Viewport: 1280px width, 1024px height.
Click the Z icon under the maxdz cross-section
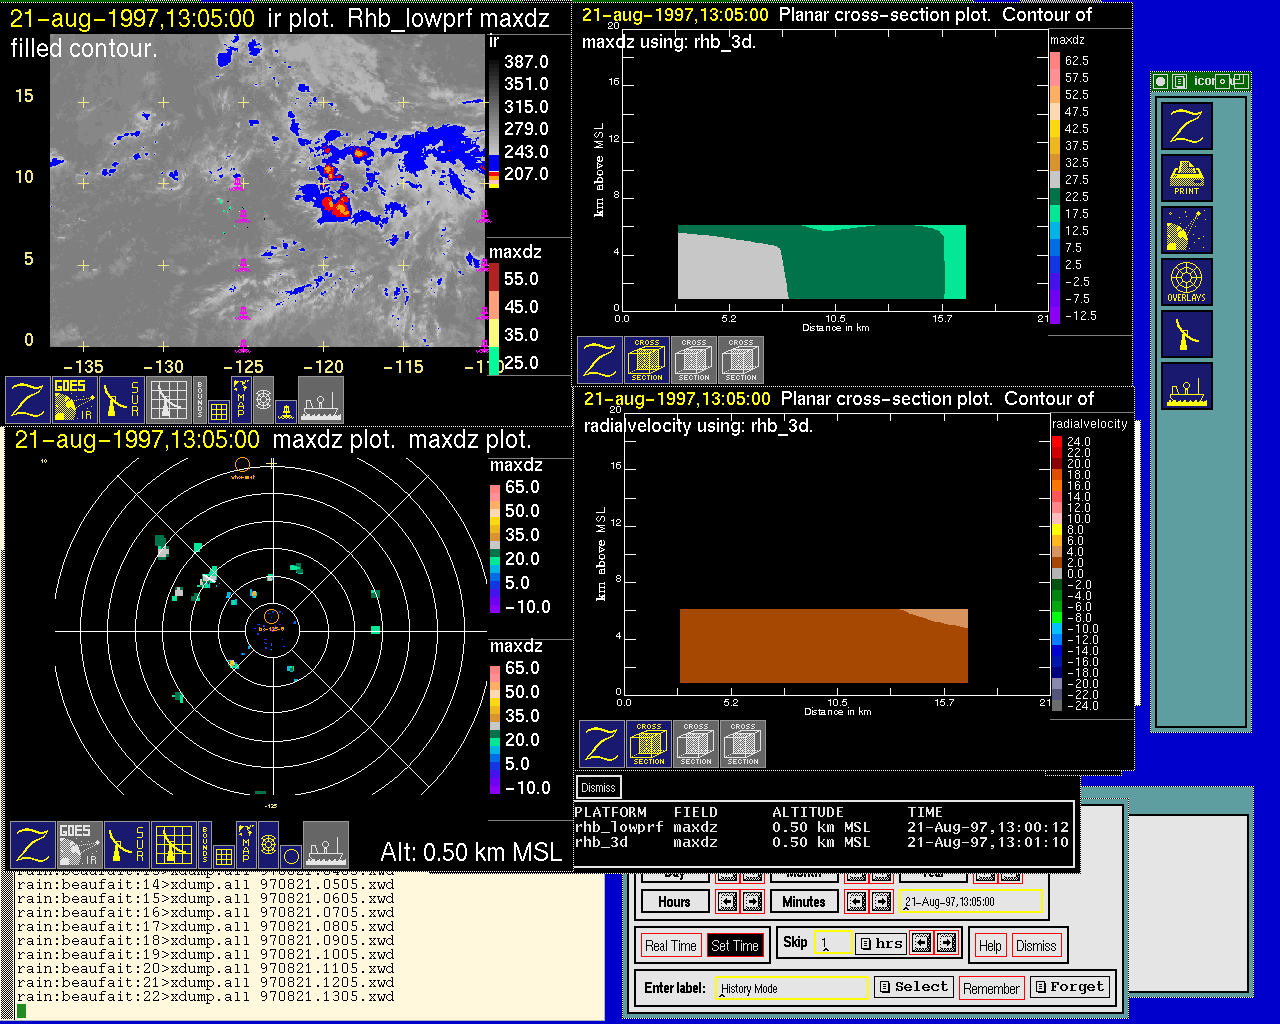[x=600, y=360]
